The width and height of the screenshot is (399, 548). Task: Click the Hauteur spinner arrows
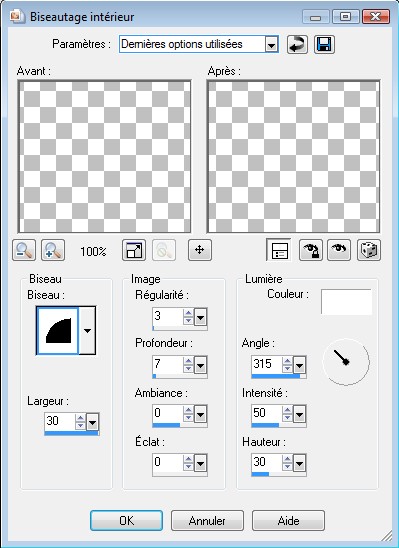(287, 463)
